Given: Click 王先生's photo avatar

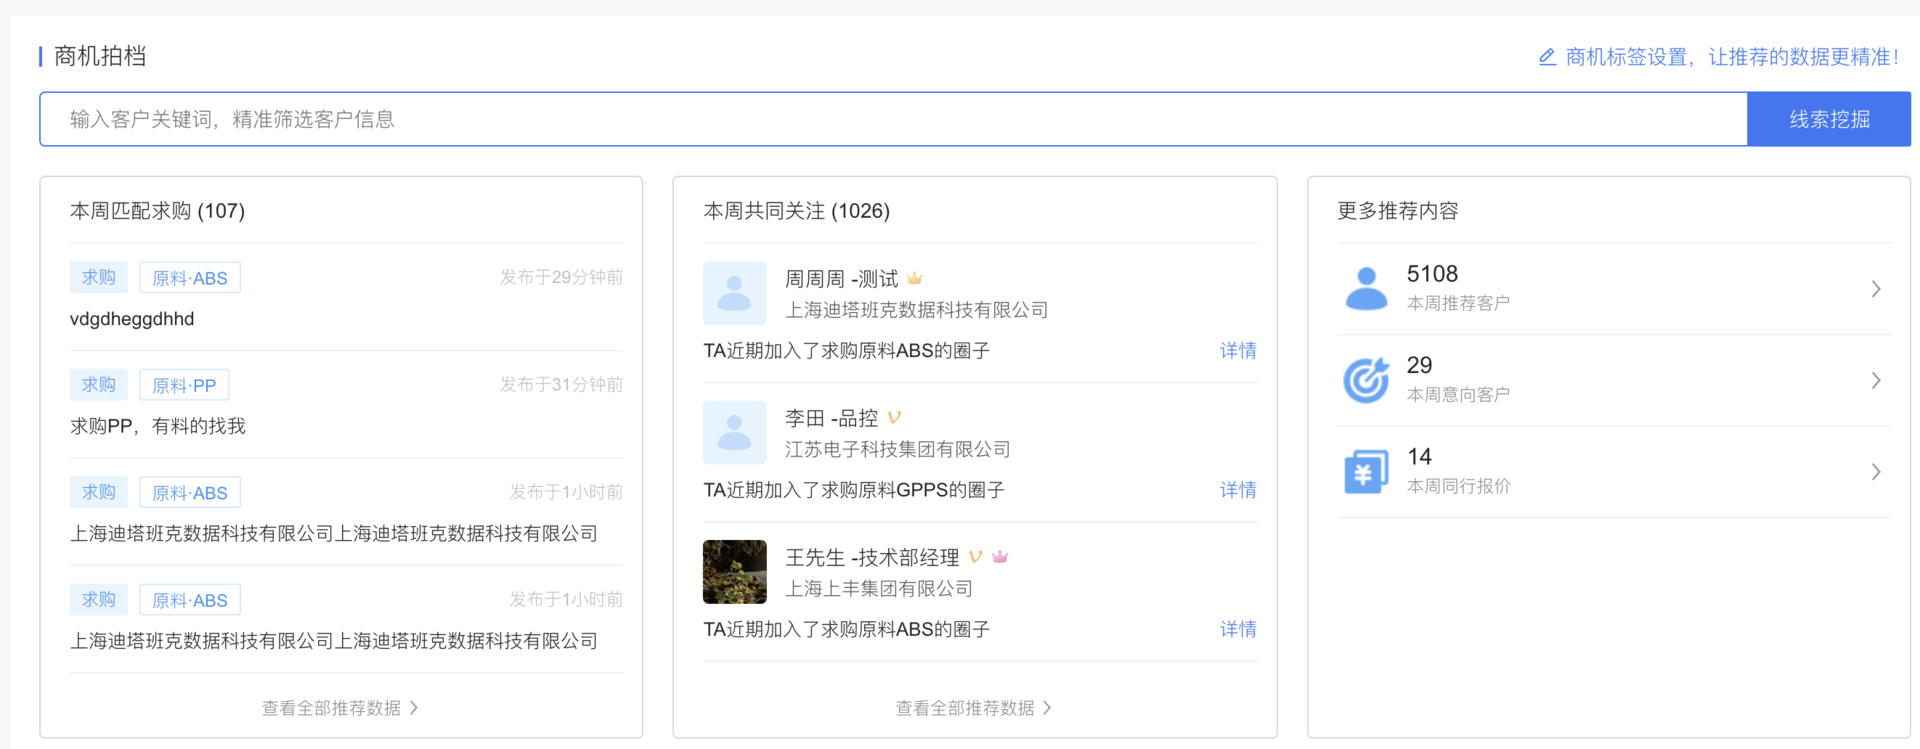Looking at the screenshot, I should click(x=734, y=572).
